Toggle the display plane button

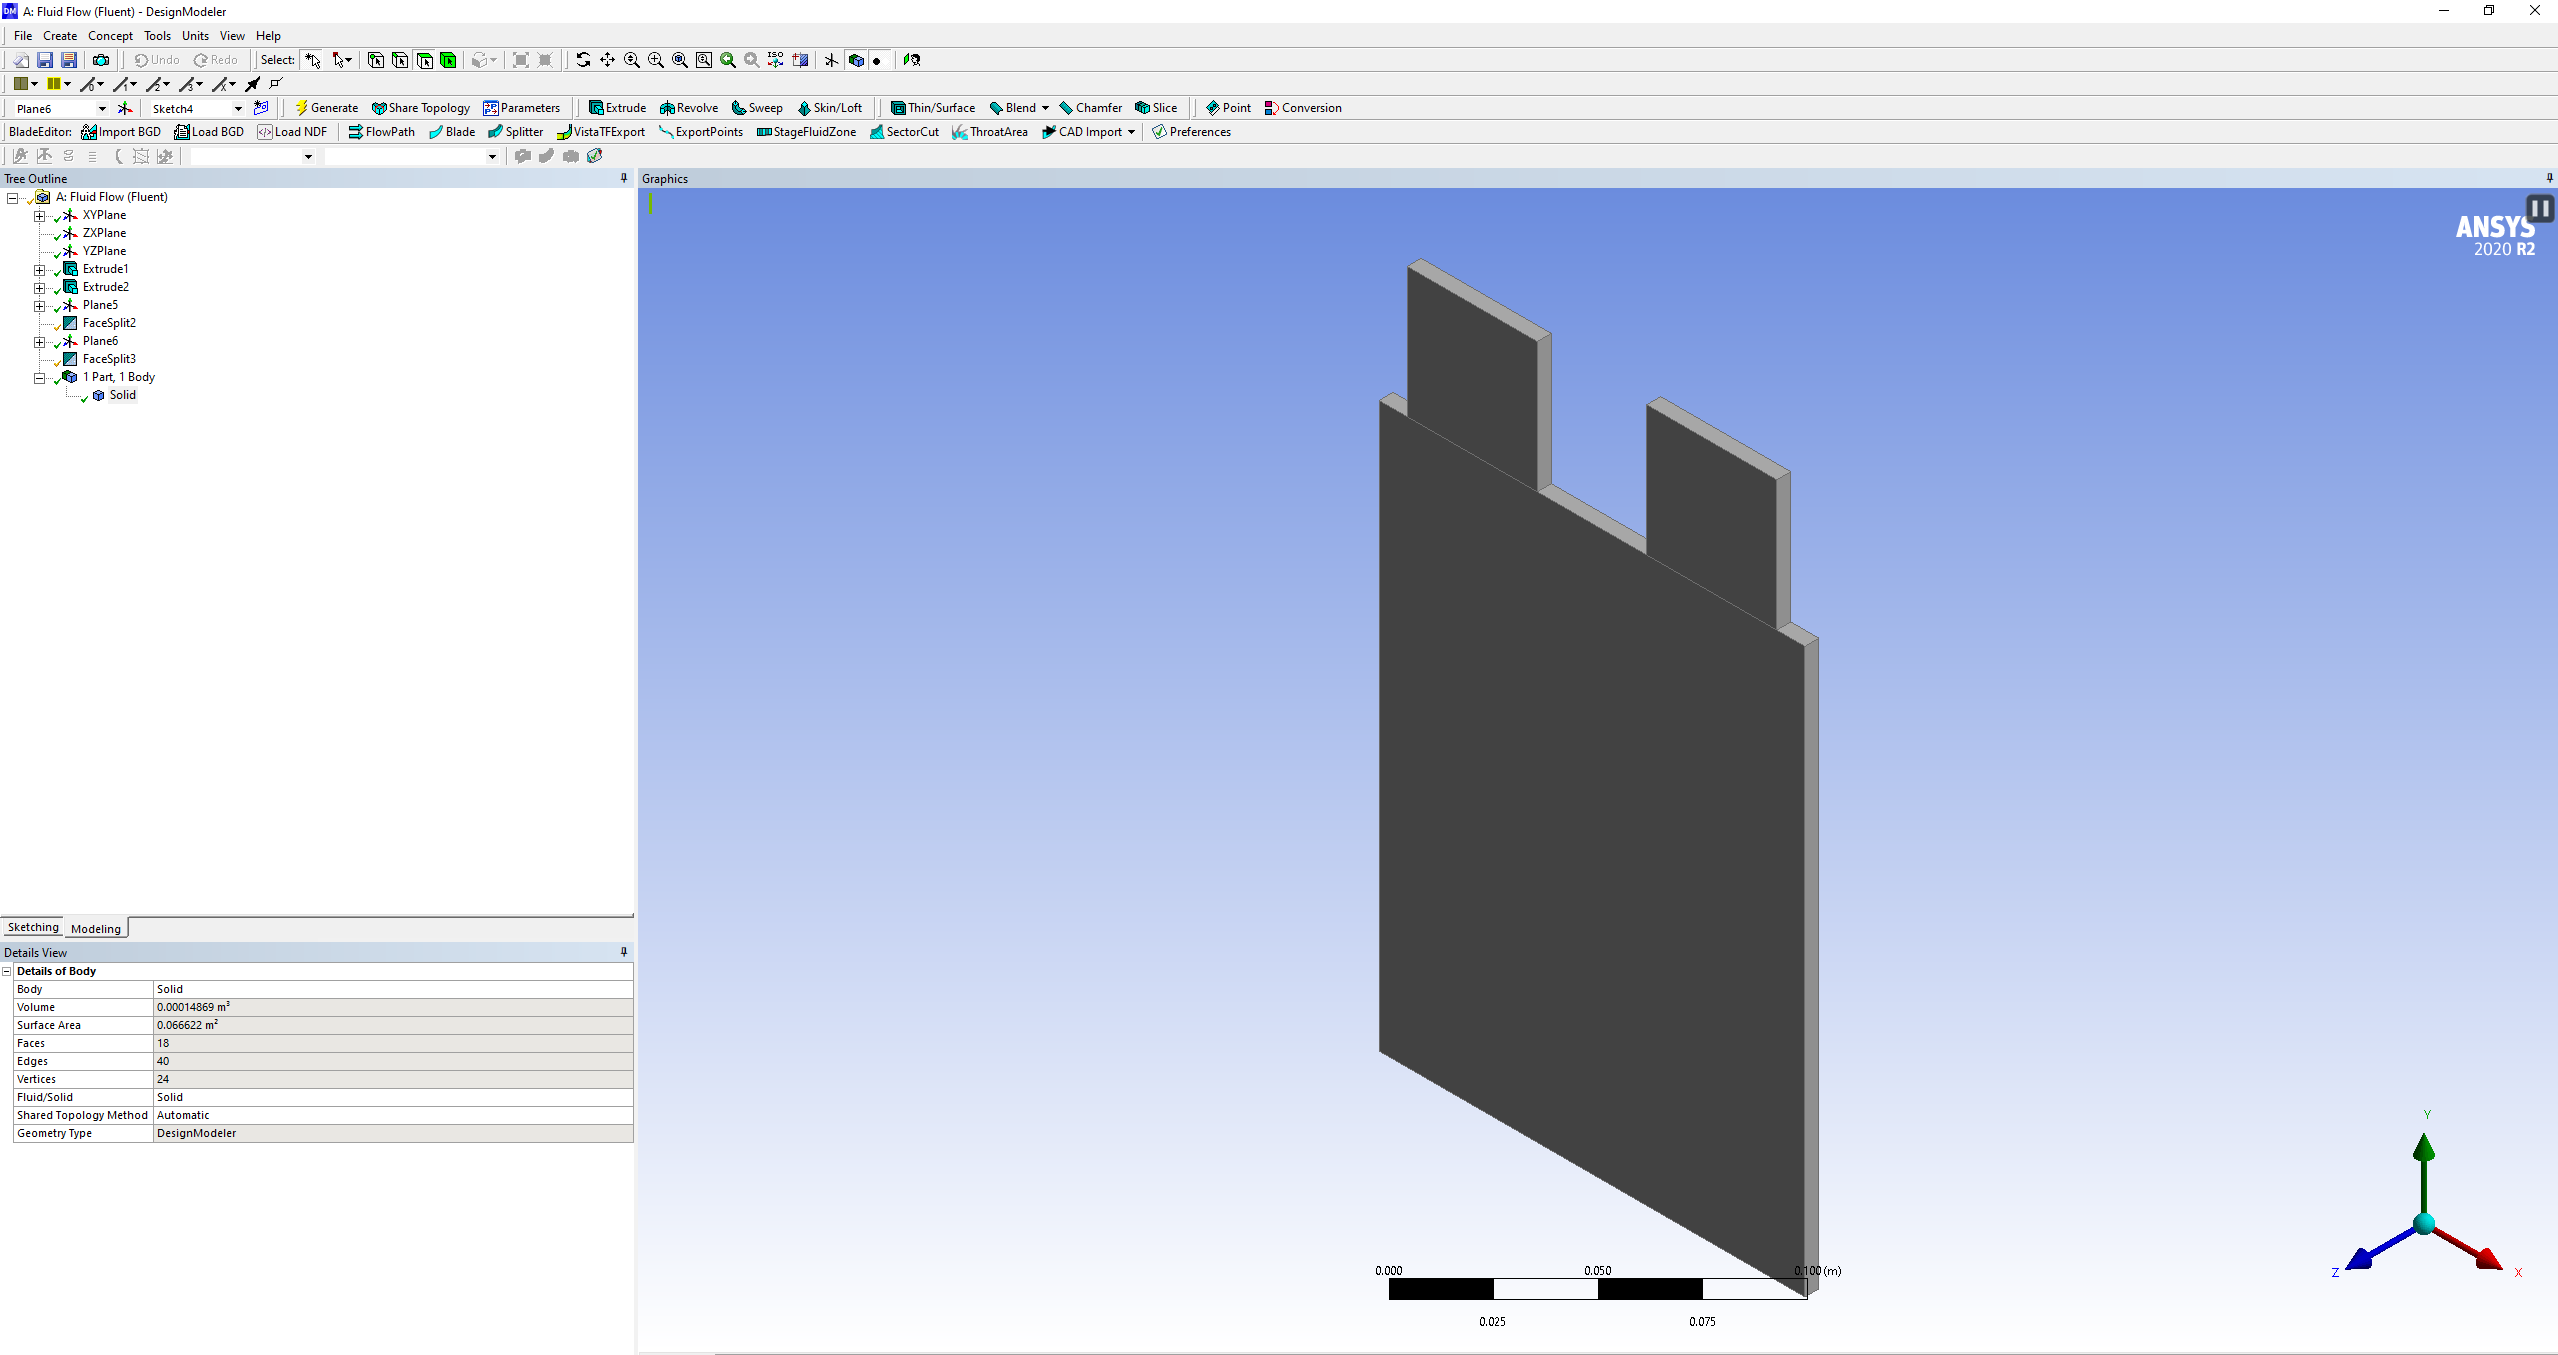click(831, 60)
